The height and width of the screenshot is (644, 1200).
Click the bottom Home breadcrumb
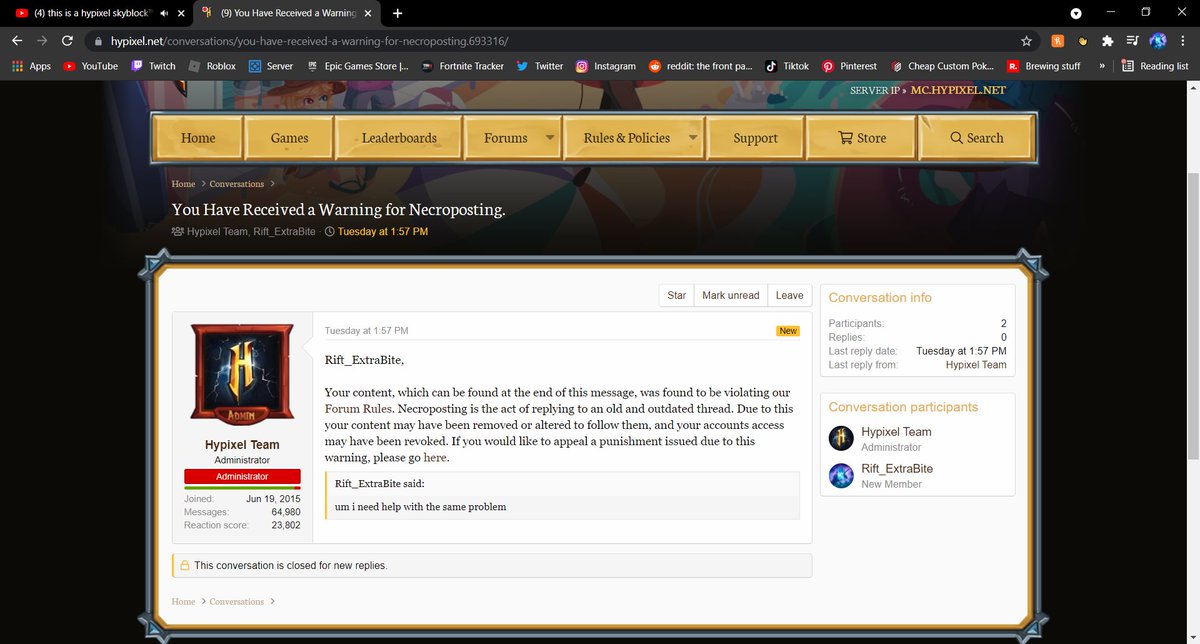coord(183,602)
